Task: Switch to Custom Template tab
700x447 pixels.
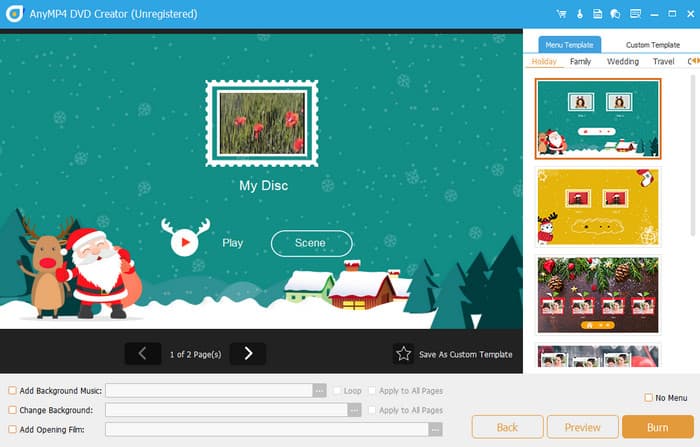Action: pos(653,45)
